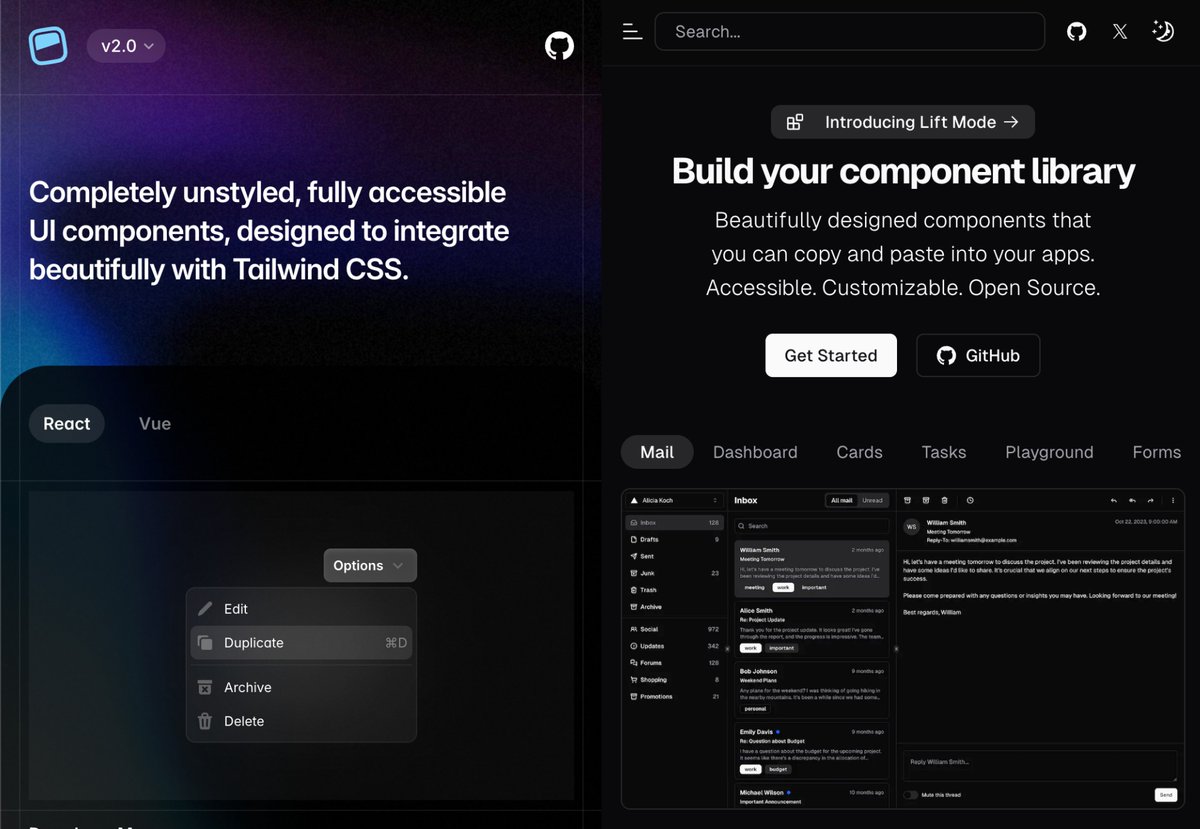Open the Headless UI logo in left page

(48, 45)
